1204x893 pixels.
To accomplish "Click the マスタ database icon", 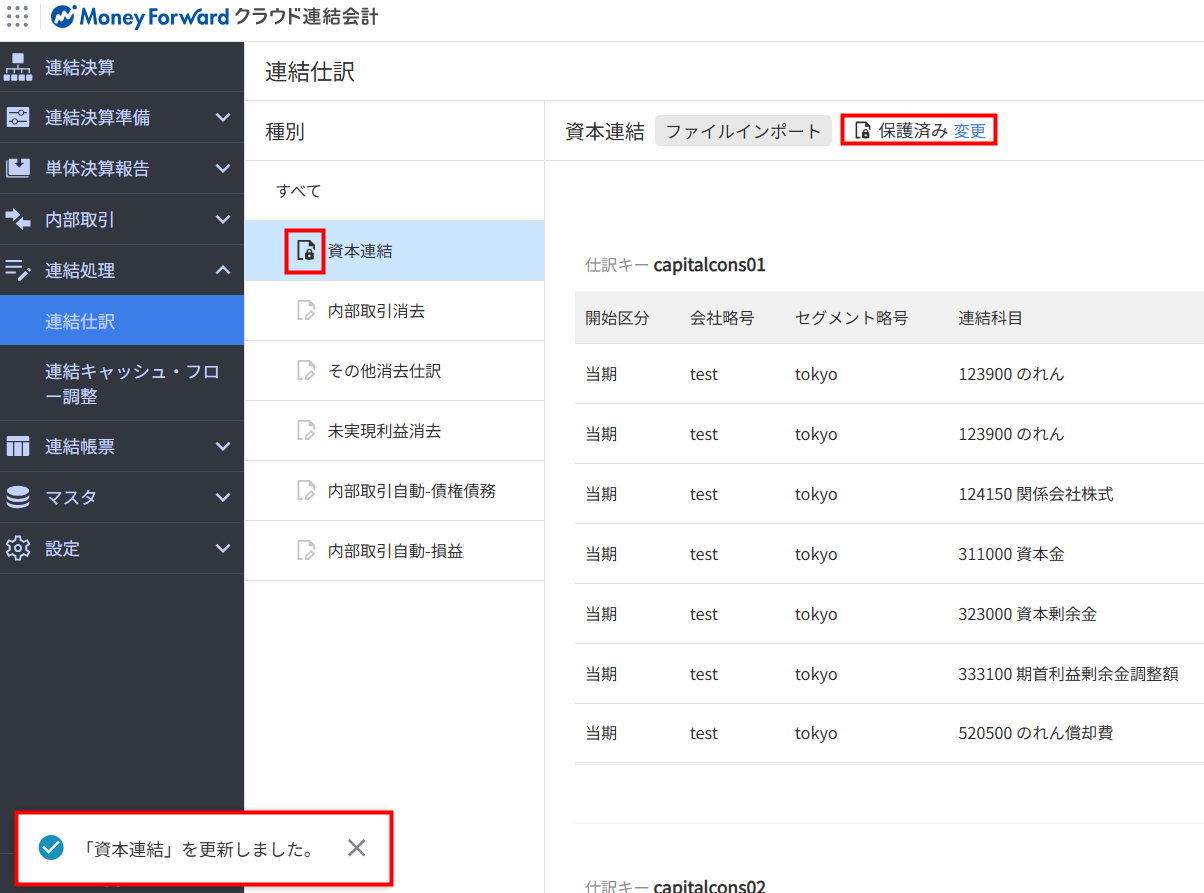I will click(x=18, y=497).
